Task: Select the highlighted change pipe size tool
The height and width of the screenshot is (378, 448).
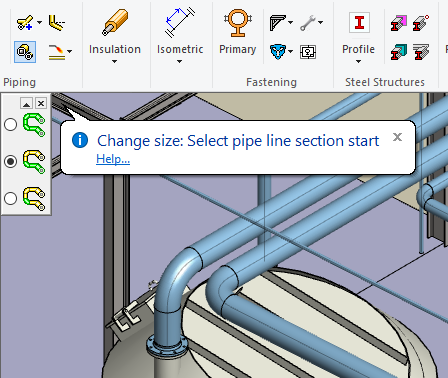Action: click(x=25, y=52)
